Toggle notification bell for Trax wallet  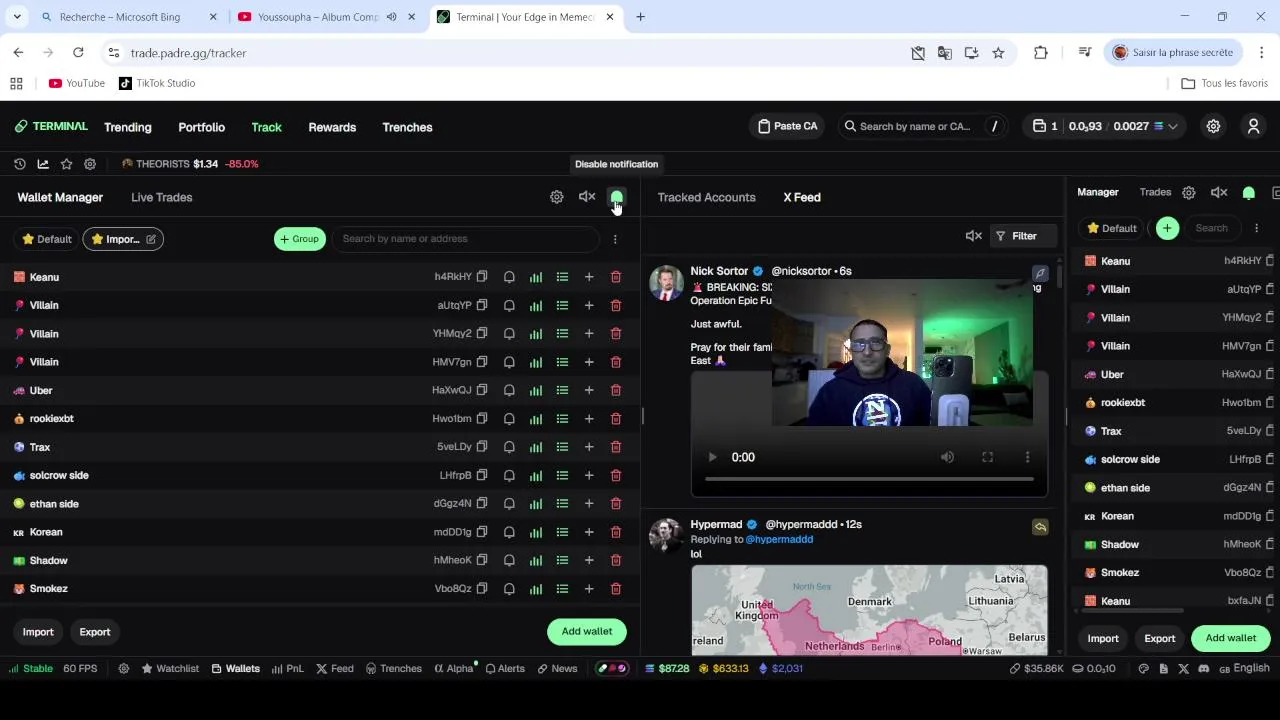(509, 447)
